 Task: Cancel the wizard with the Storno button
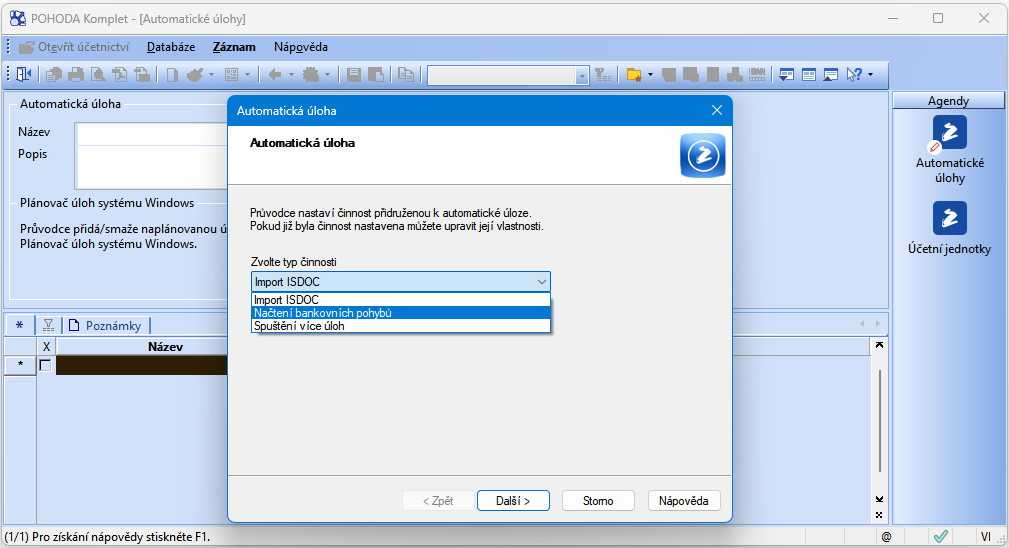click(x=598, y=501)
